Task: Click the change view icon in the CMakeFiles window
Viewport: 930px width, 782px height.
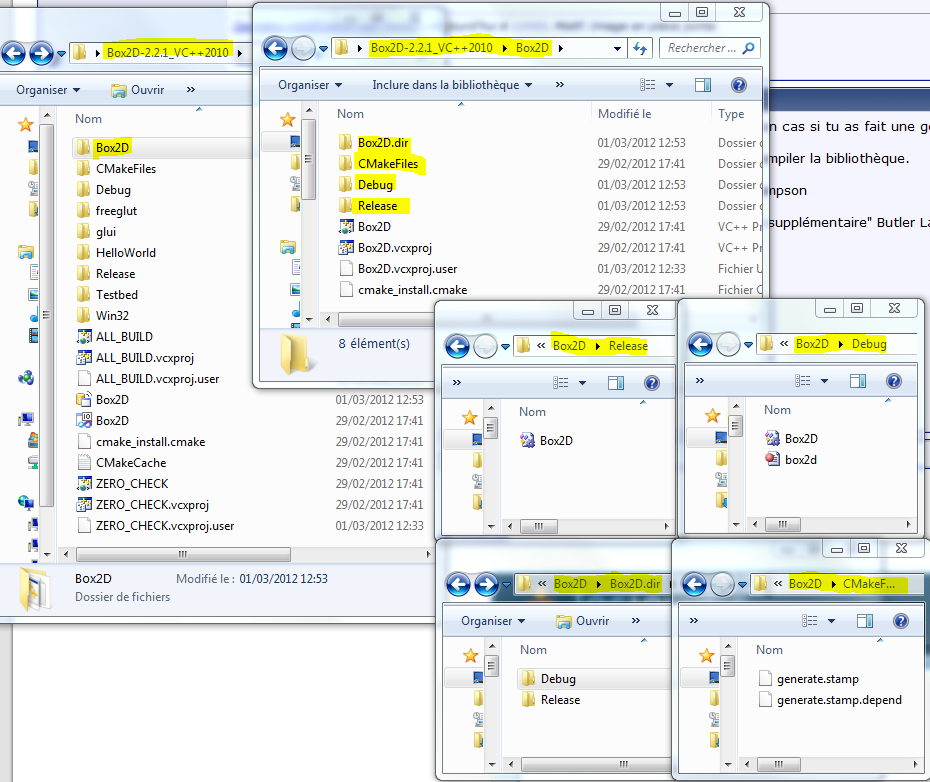Action: coord(810,621)
